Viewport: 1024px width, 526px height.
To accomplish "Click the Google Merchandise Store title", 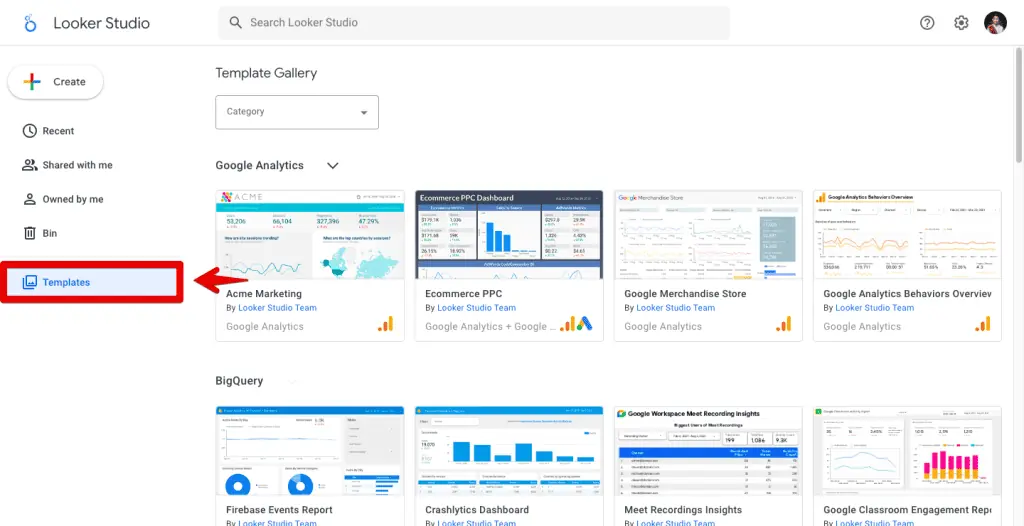I will point(685,293).
